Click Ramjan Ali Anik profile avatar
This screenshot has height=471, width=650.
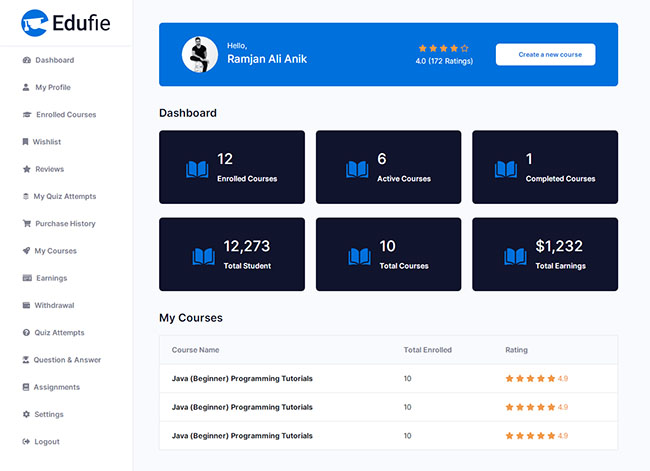point(200,54)
